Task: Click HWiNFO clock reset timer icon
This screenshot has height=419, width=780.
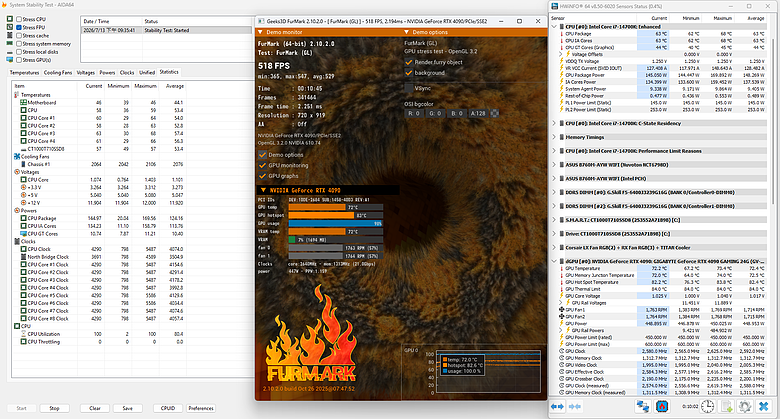Action: point(707,407)
